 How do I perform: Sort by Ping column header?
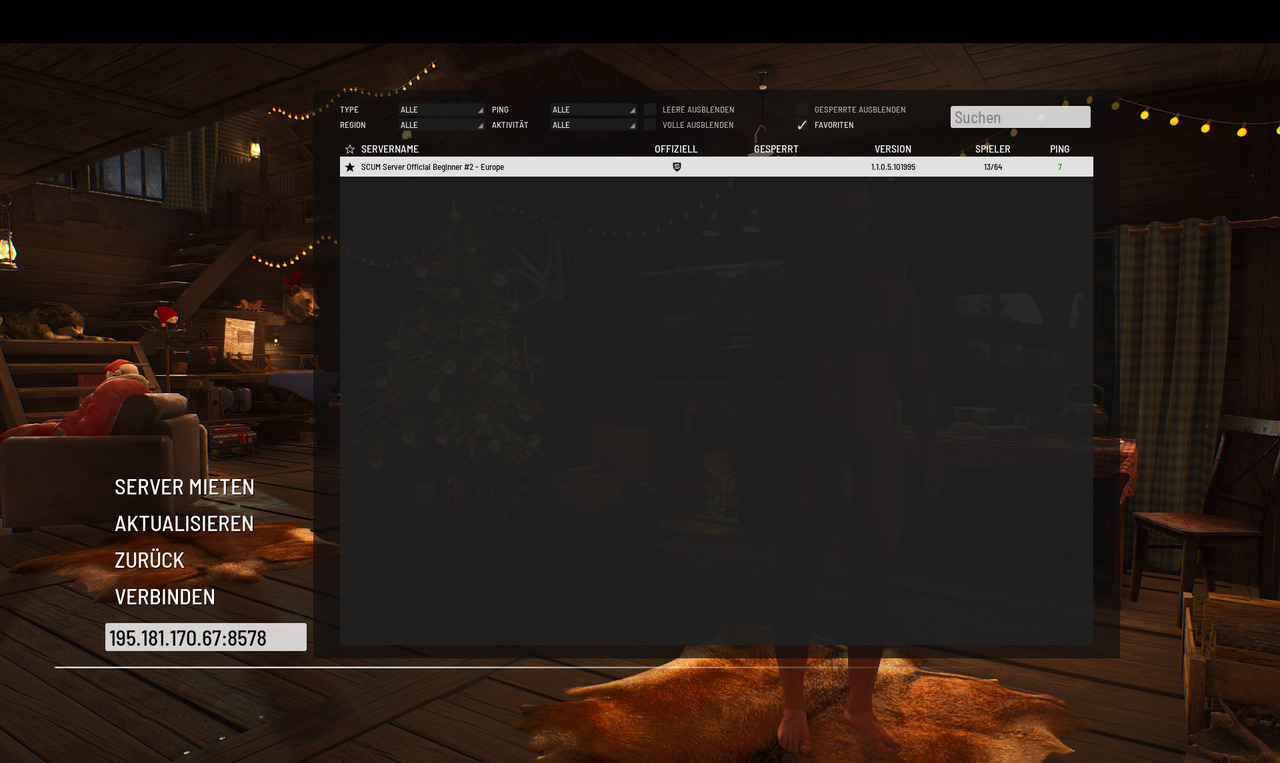click(1059, 149)
